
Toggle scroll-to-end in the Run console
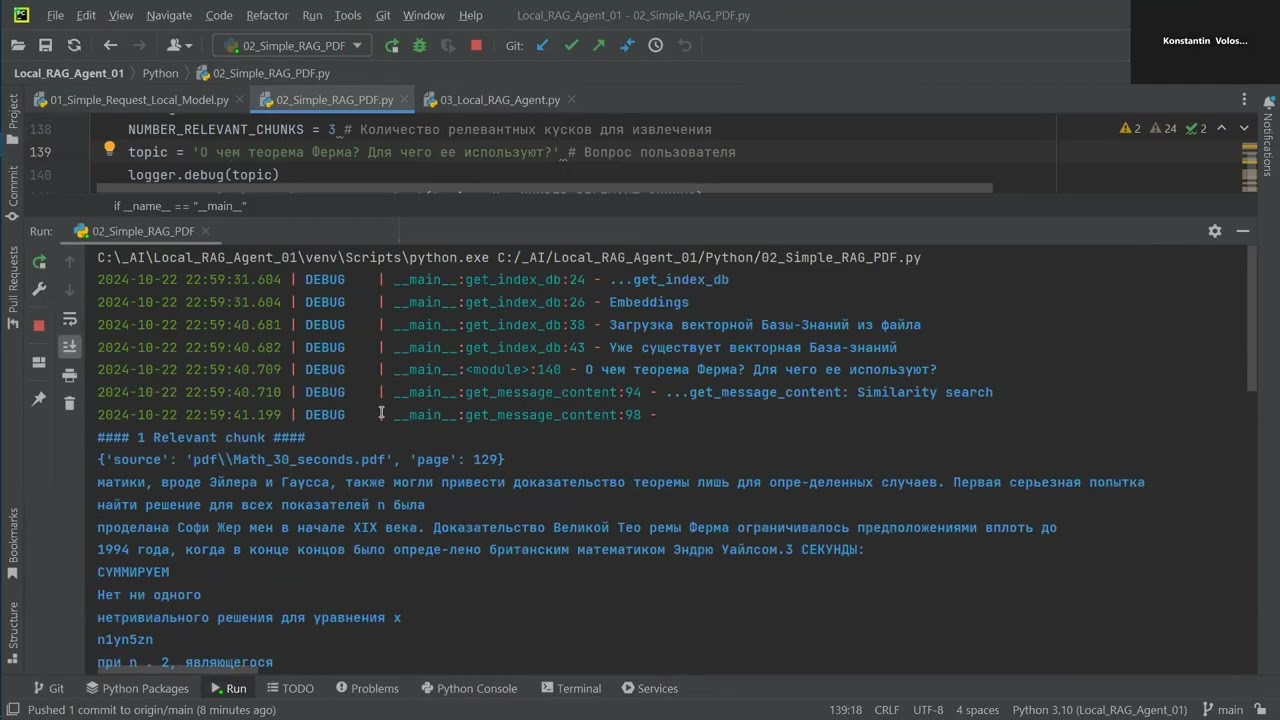69,347
